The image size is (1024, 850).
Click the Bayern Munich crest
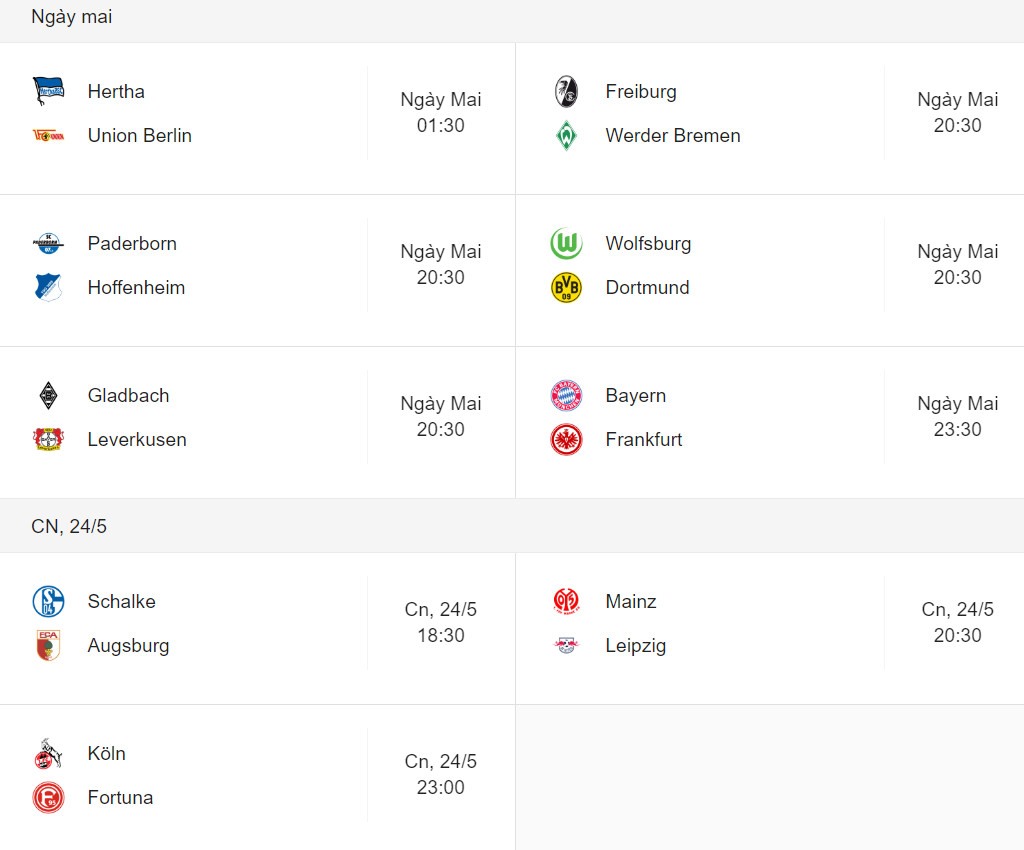tap(566, 396)
